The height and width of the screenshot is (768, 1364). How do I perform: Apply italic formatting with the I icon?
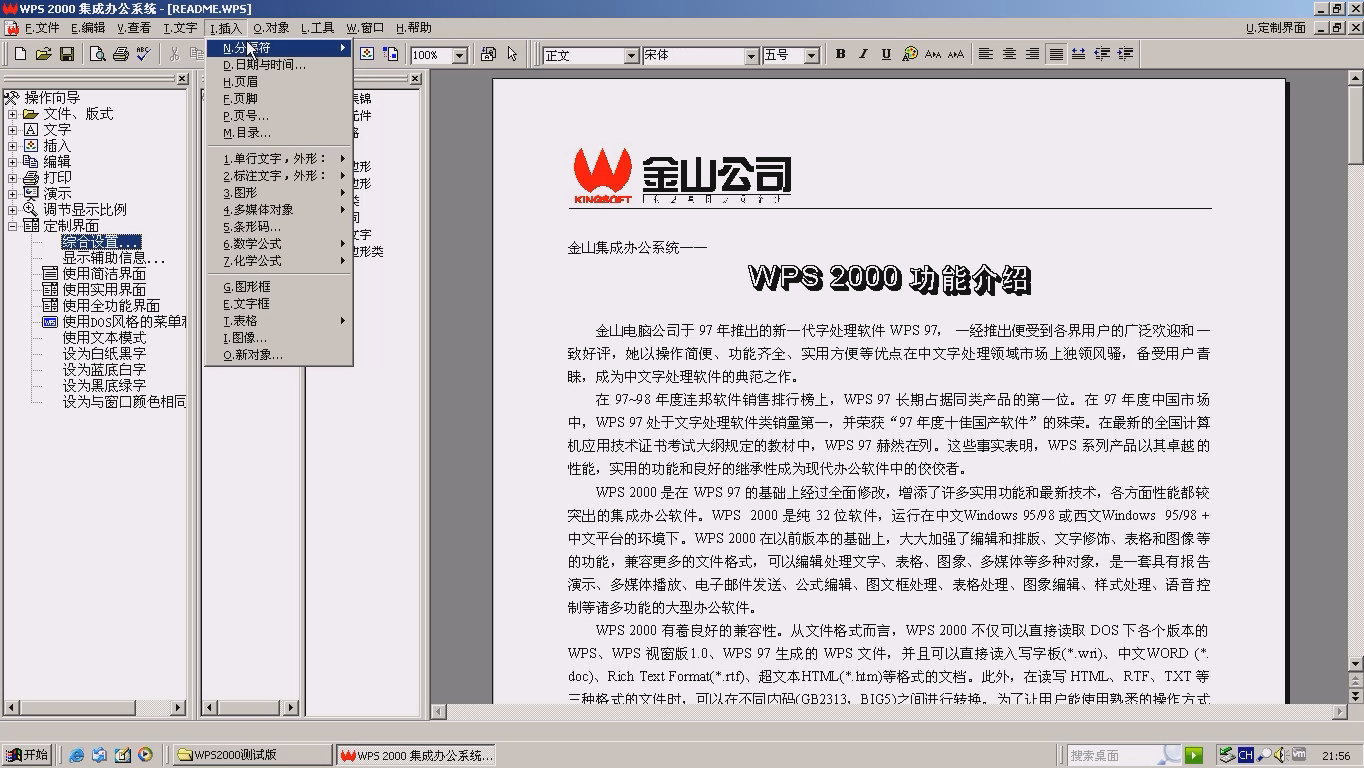(863, 54)
